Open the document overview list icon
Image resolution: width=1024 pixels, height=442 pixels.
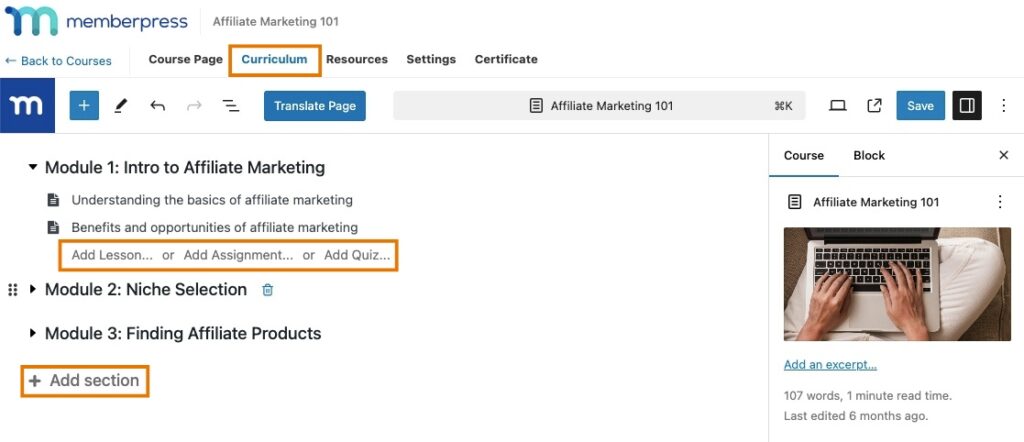(230, 106)
